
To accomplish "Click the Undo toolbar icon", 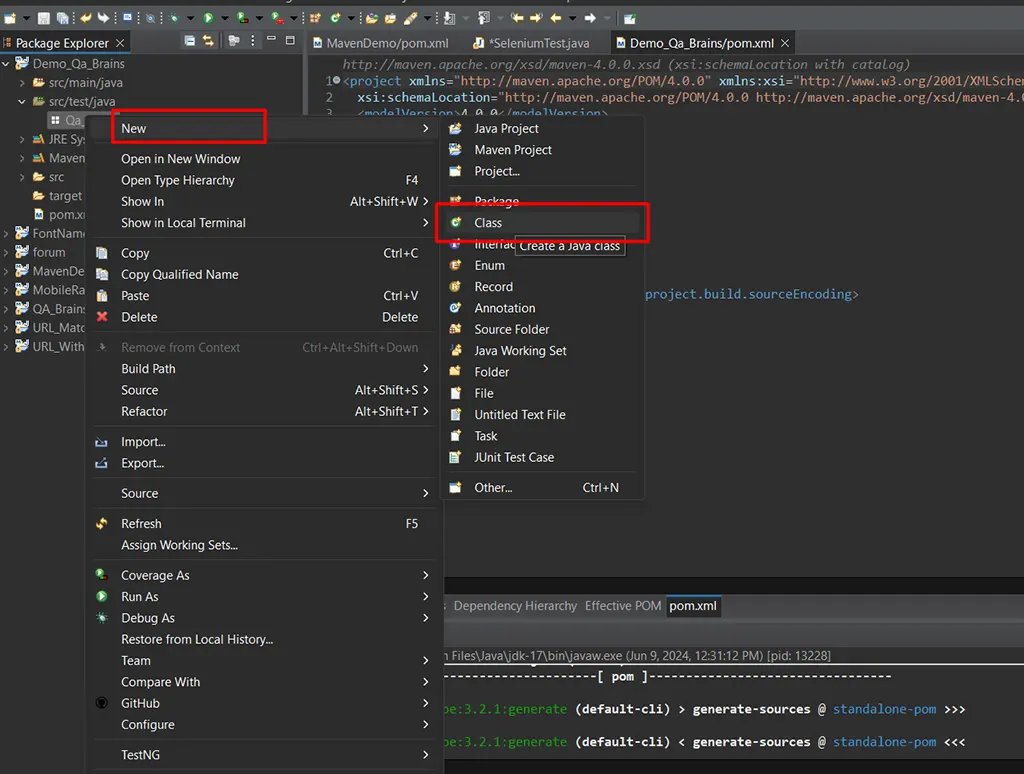I will tap(85, 17).
